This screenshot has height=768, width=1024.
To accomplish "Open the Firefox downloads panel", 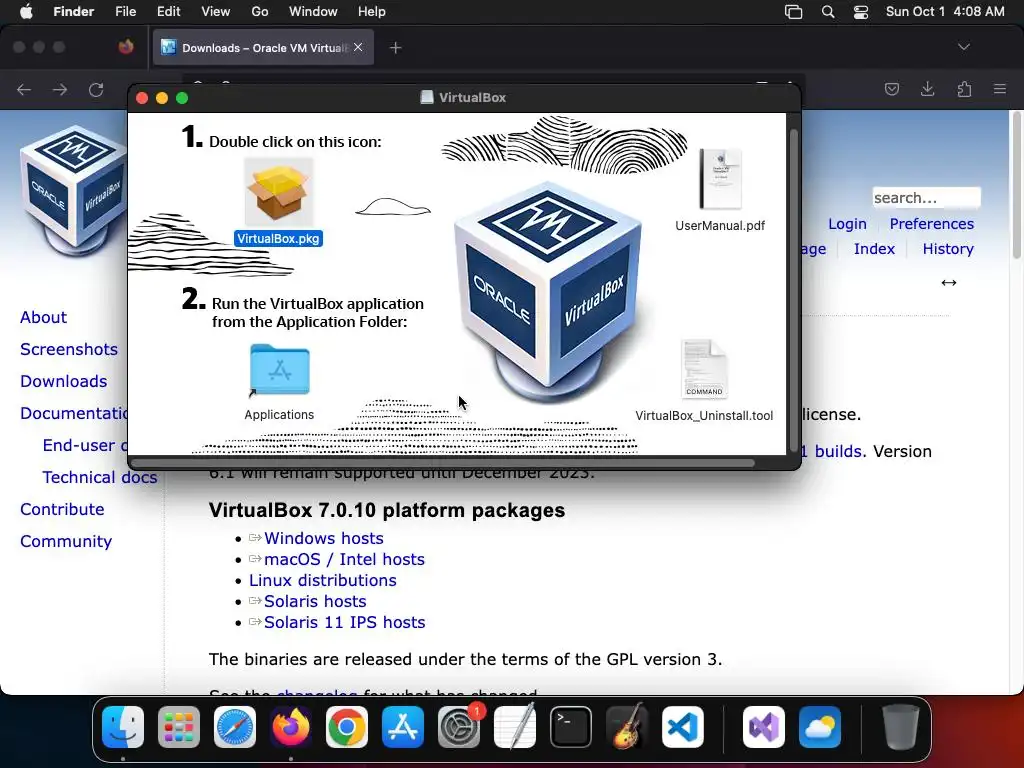I will [927, 89].
